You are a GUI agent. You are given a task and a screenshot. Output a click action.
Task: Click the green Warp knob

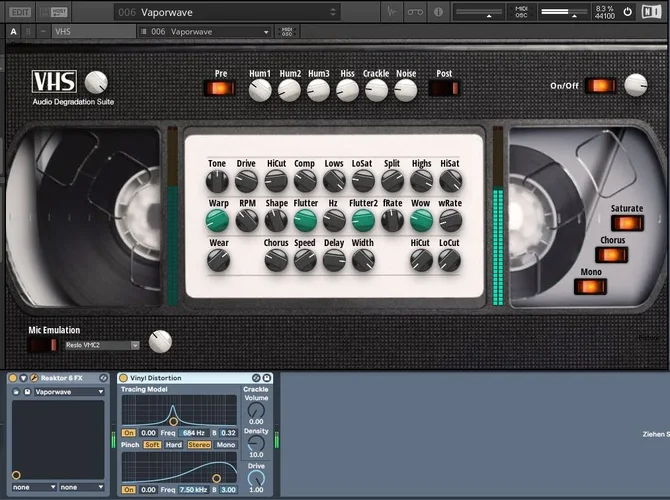[217, 221]
